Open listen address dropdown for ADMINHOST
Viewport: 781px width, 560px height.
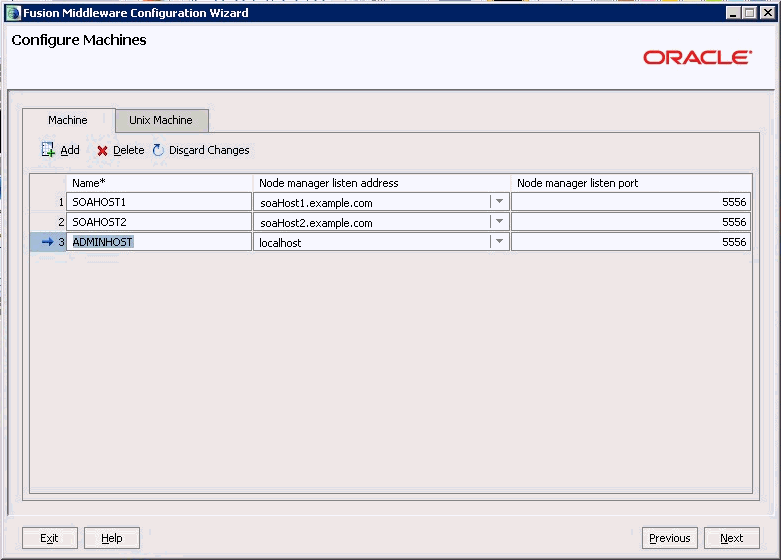pos(499,242)
